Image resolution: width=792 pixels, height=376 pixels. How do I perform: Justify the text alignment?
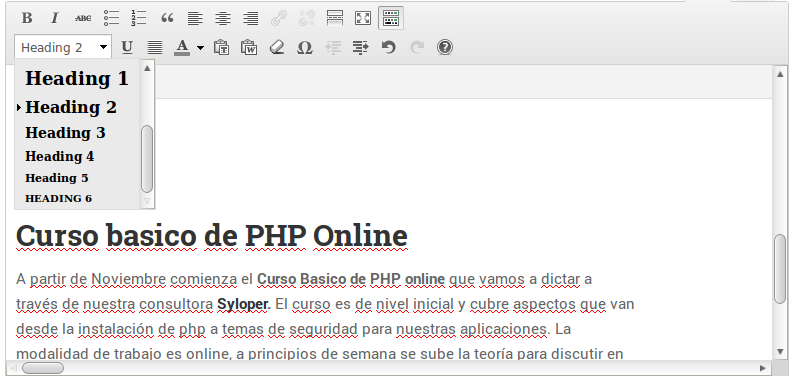155,48
